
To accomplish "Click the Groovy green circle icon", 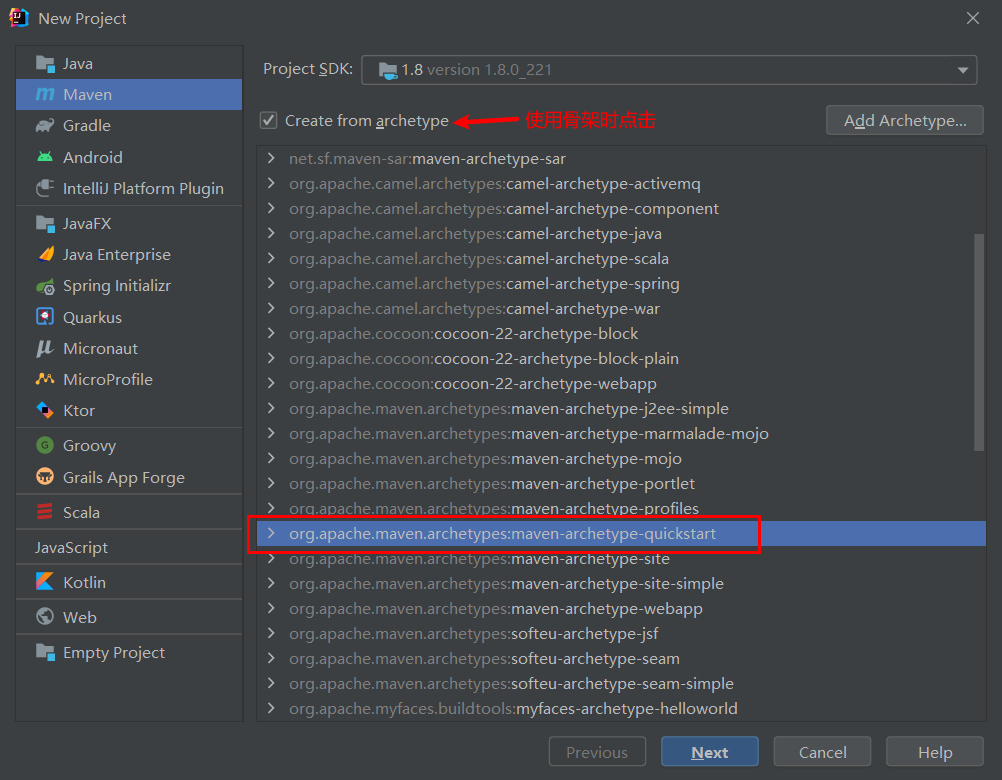I will tap(45, 445).
